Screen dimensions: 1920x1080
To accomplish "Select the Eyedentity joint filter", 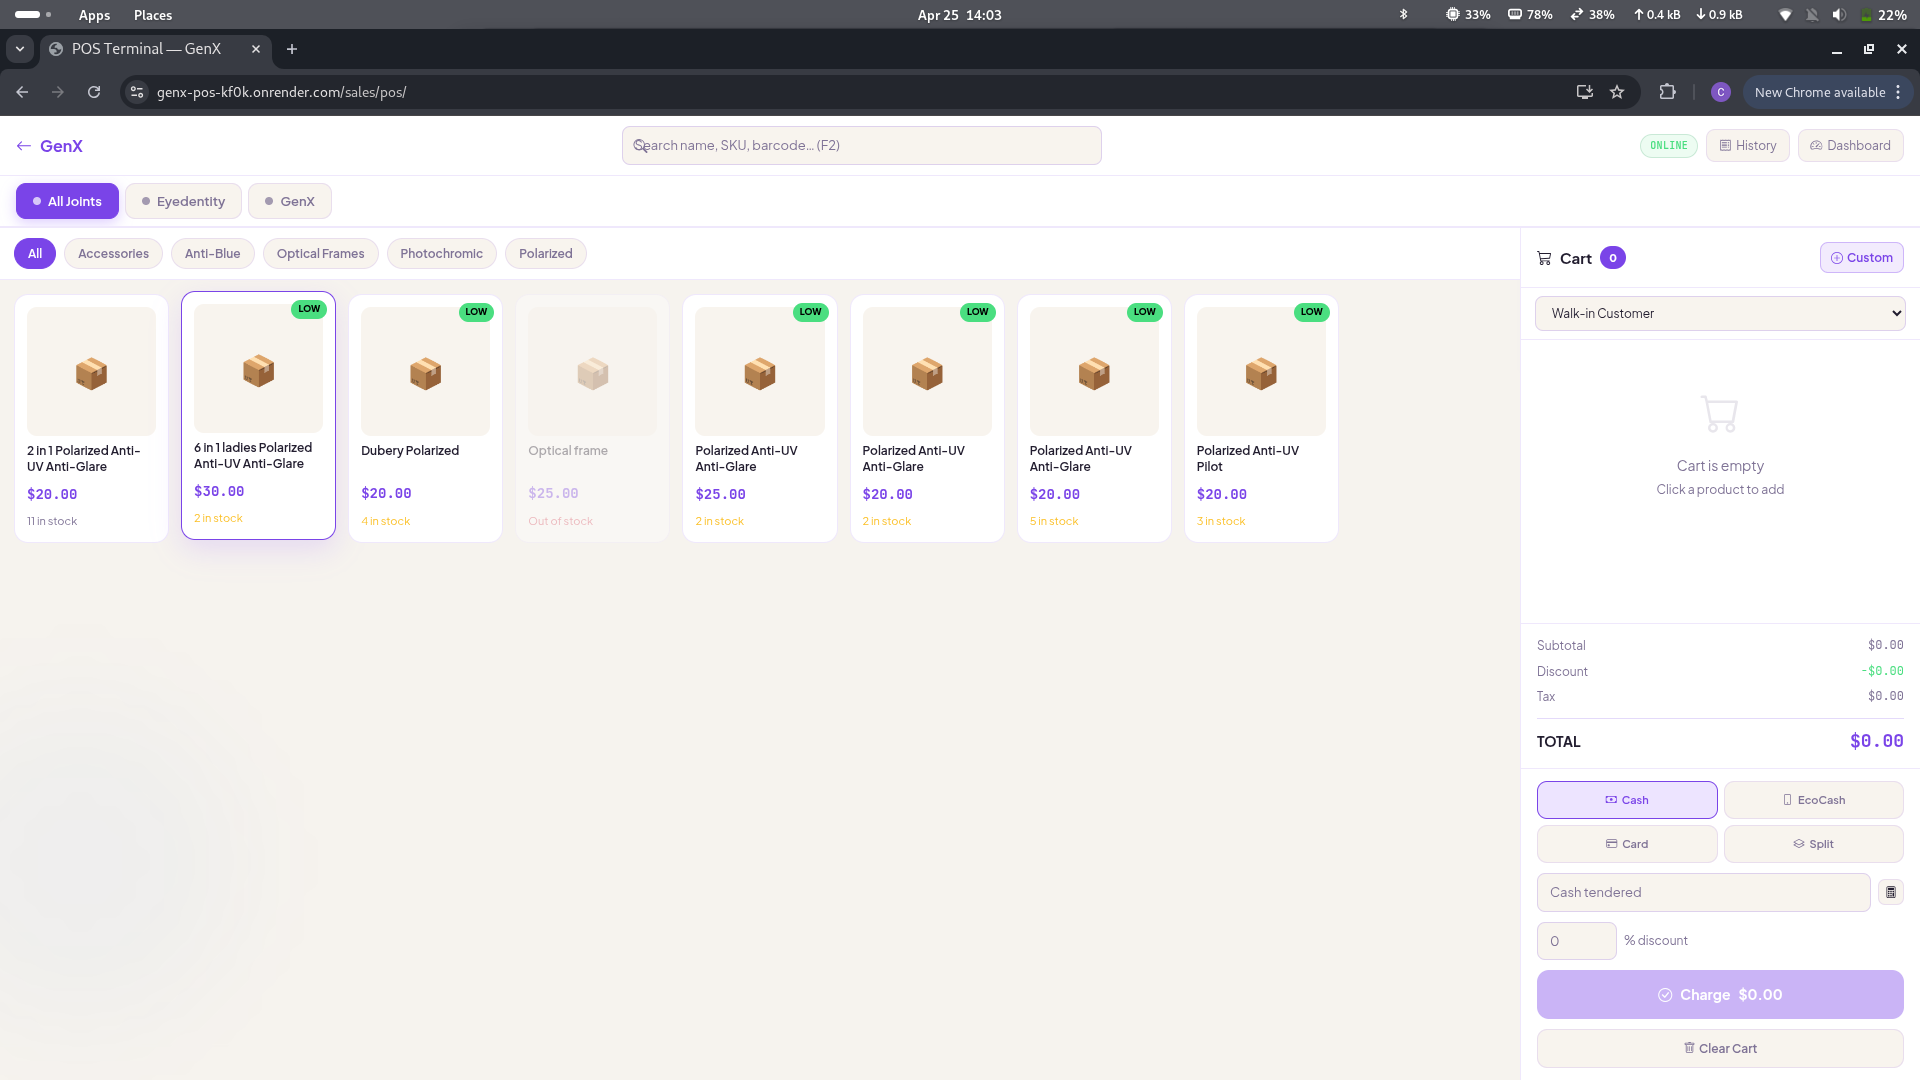I will pos(183,201).
